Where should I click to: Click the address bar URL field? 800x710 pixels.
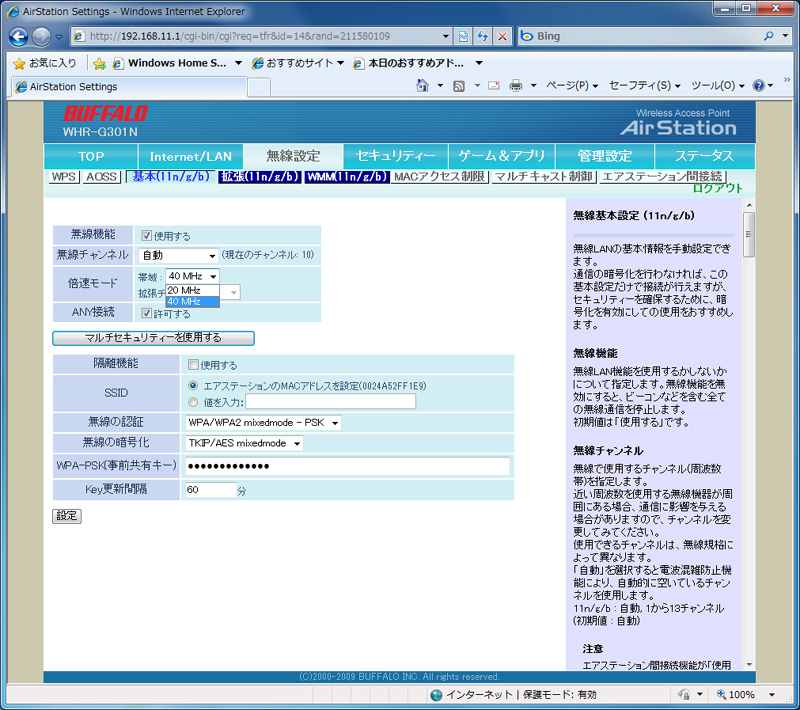[261, 36]
